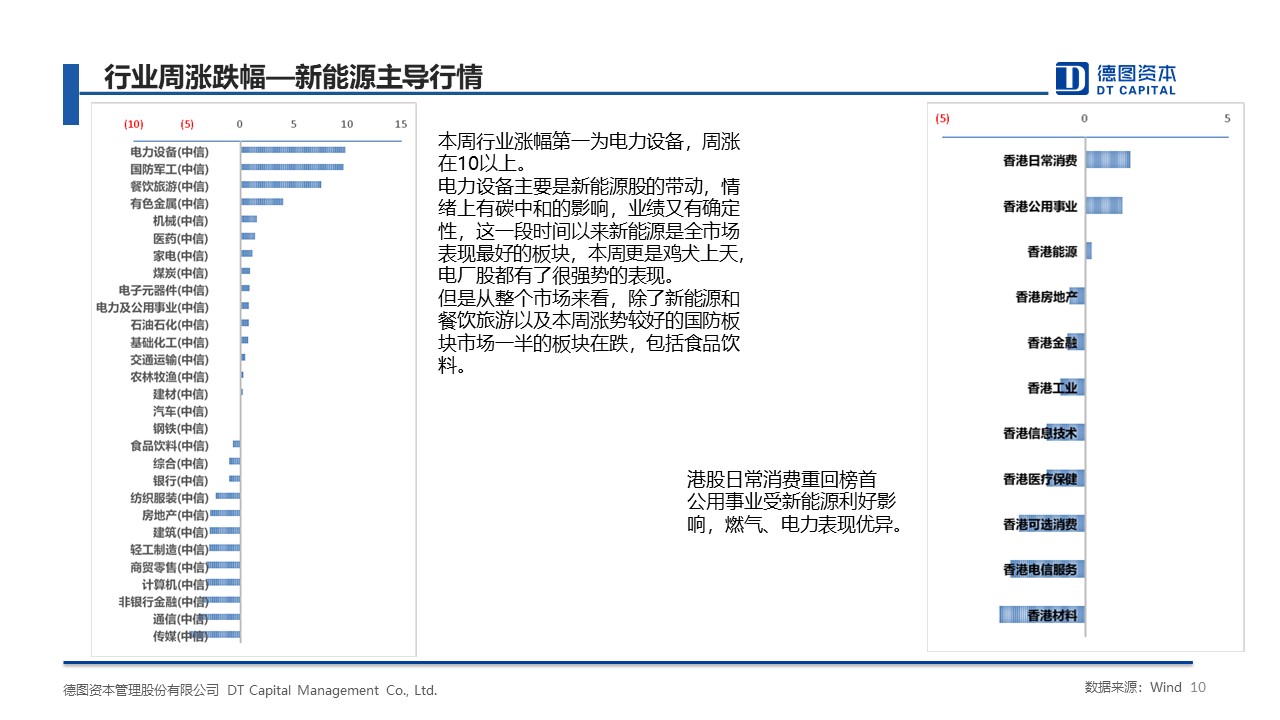
Task: Click the 香港信息技术 label
Action: 1040,433
